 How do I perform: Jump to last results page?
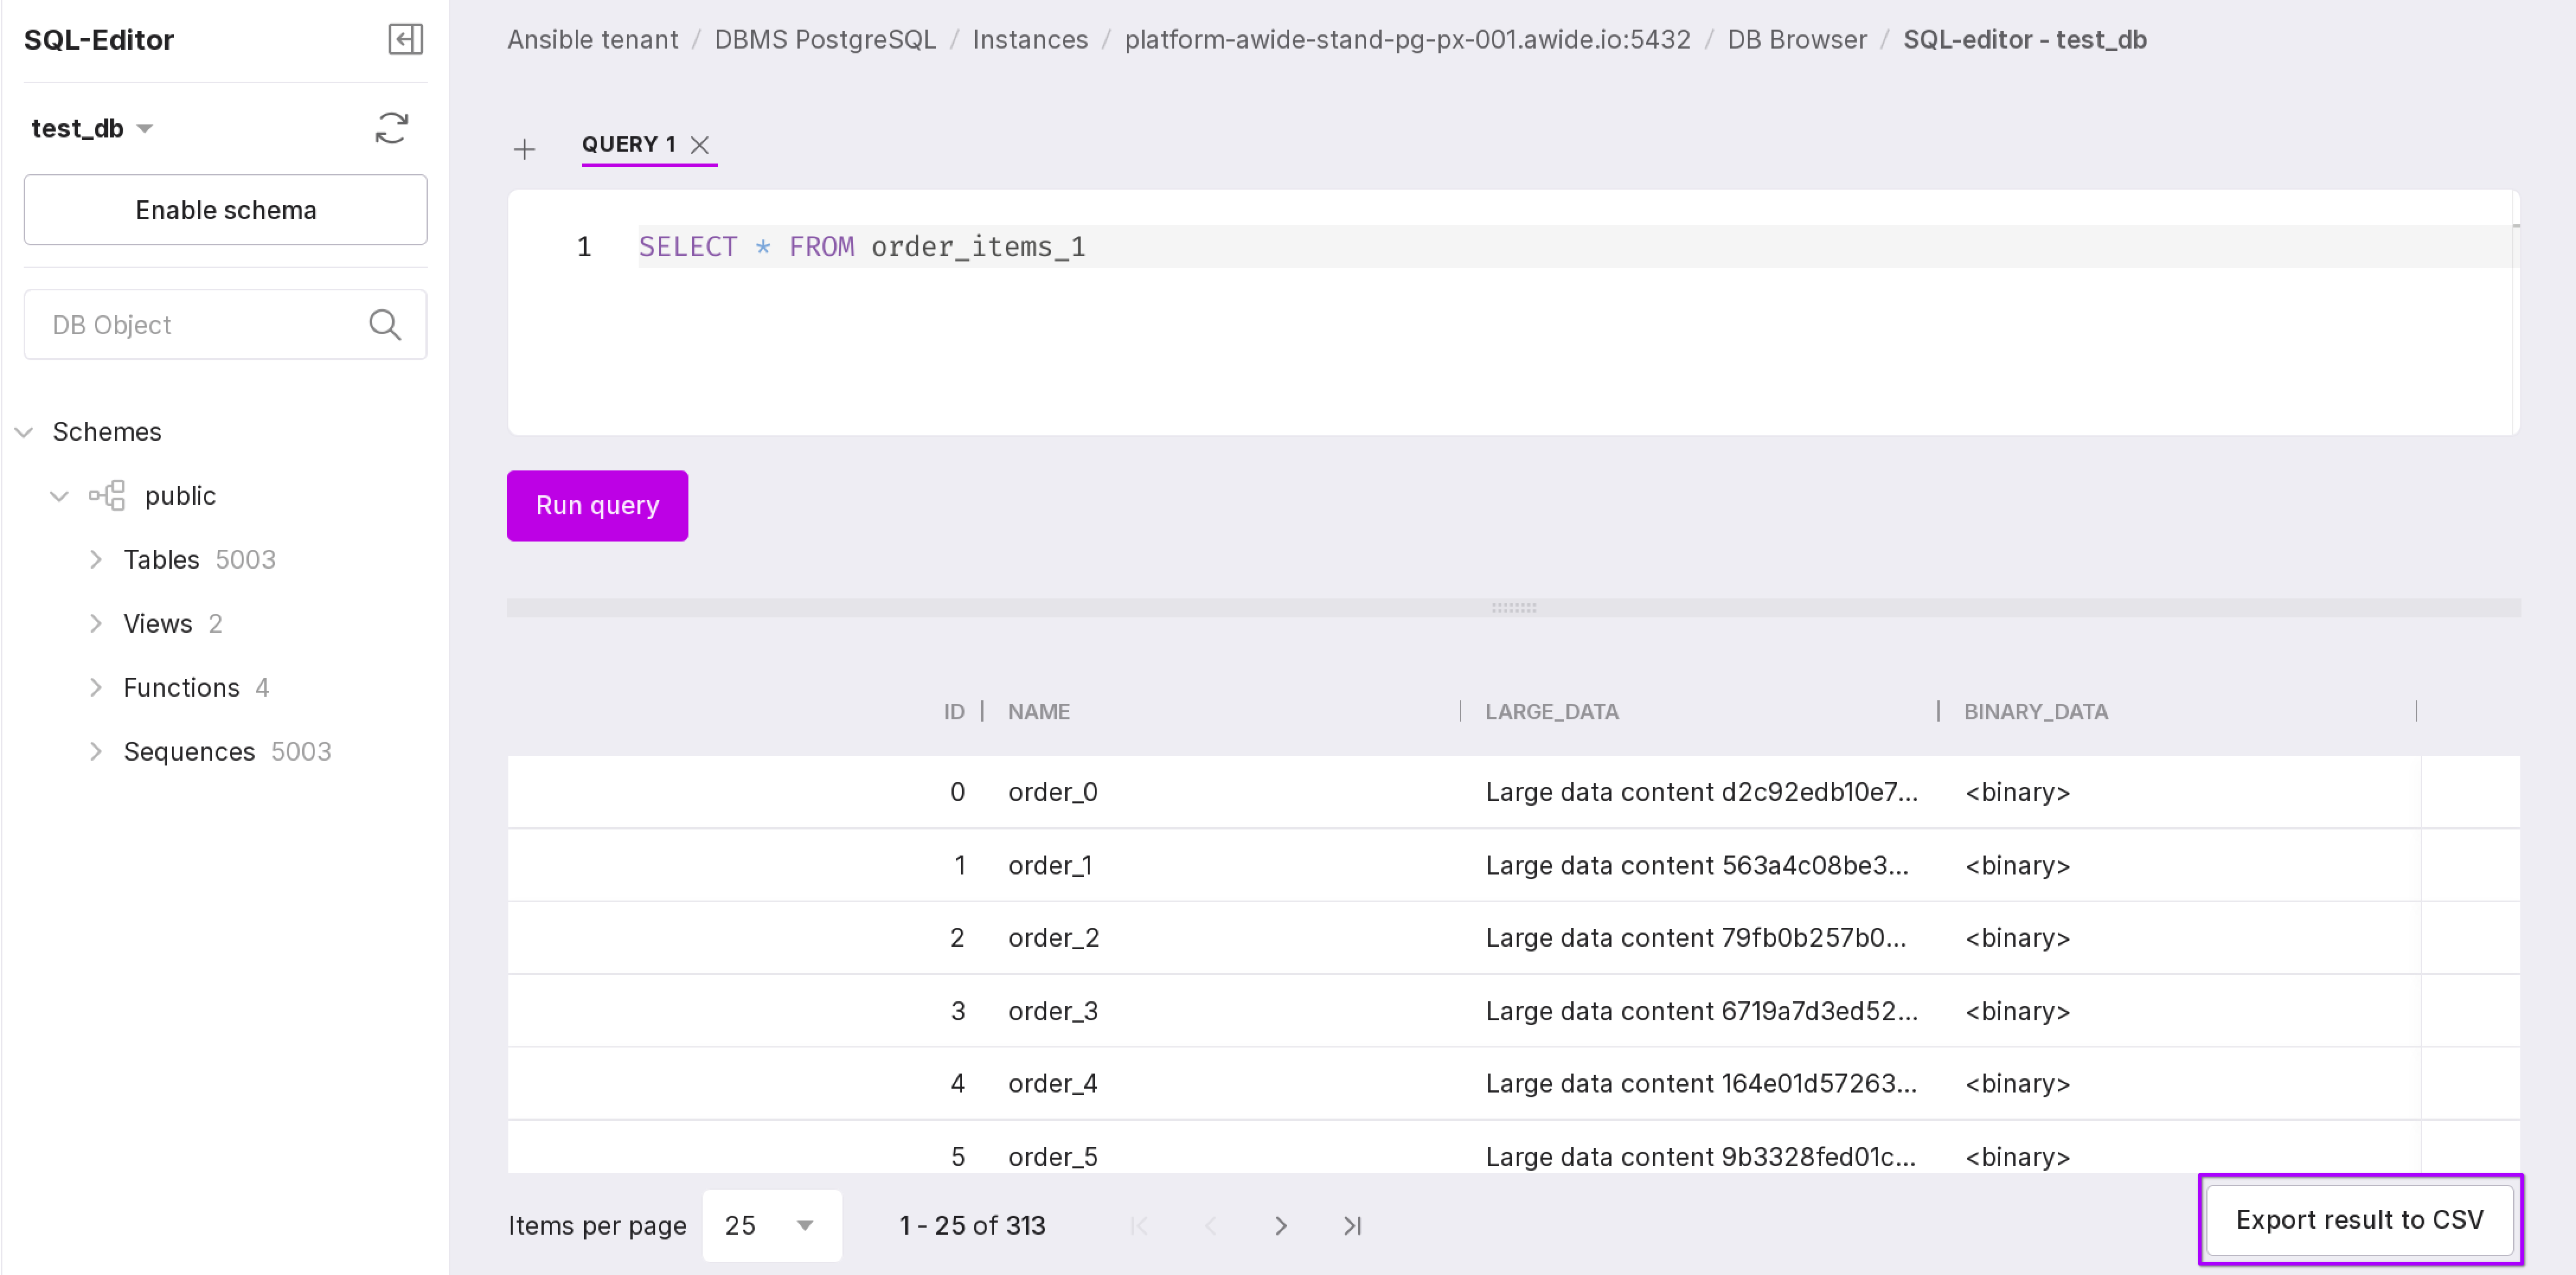(1352, 1226)
